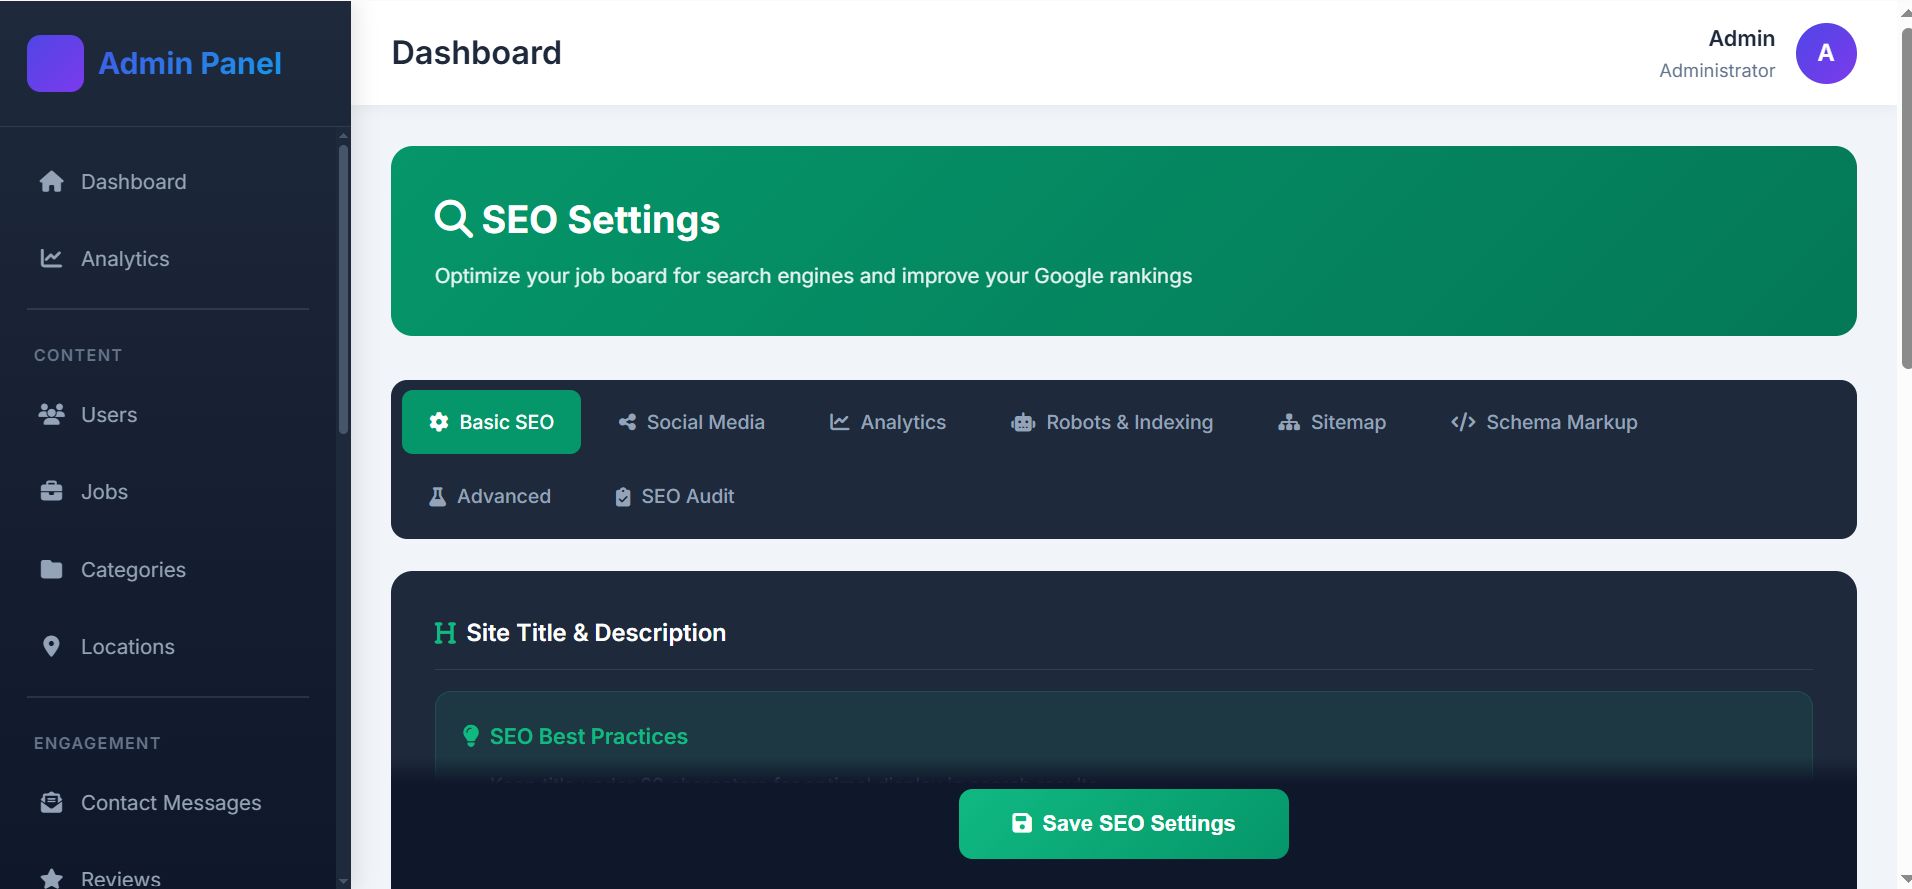This screenshot has width=1912, height=889.
Task: Go to the Advanced tab
Action: tap(490, 496)
